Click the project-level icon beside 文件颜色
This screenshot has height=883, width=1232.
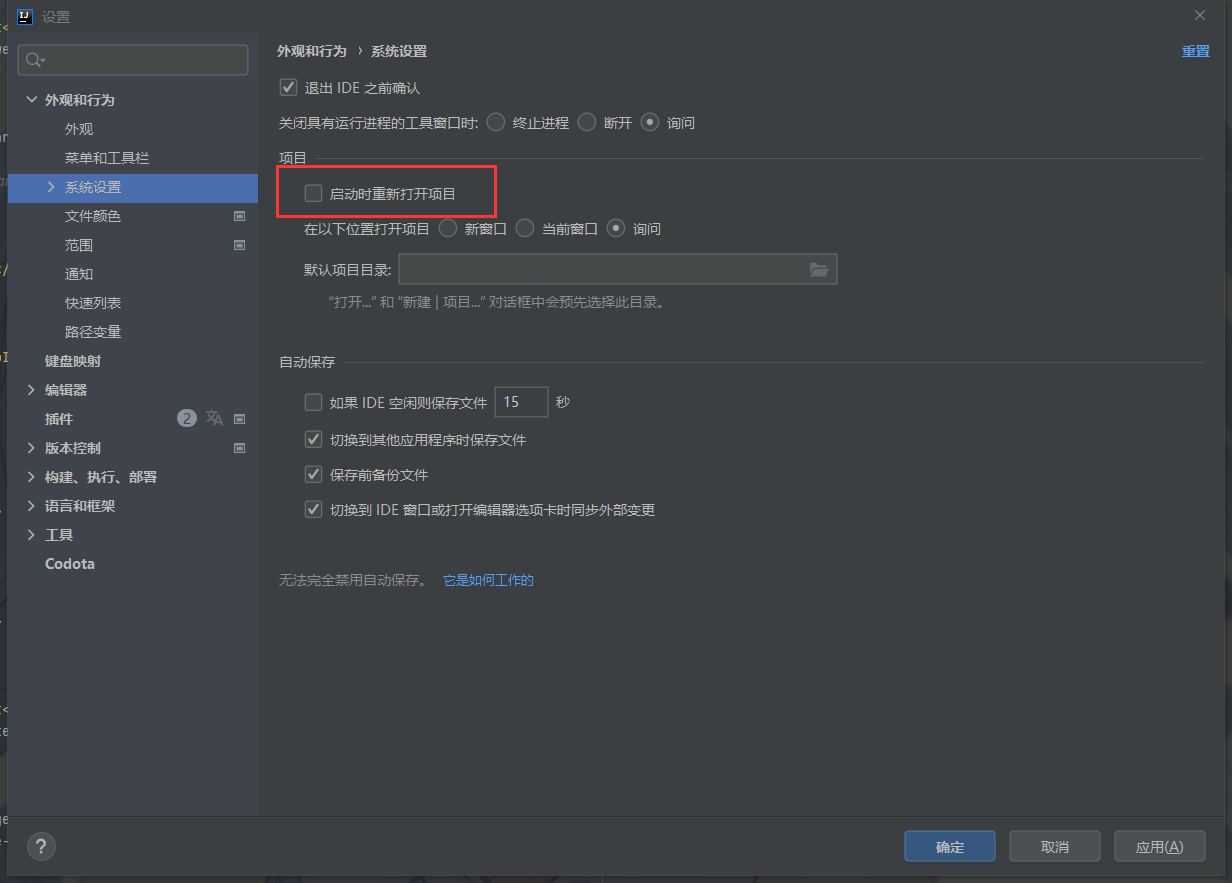click(240, 216)
